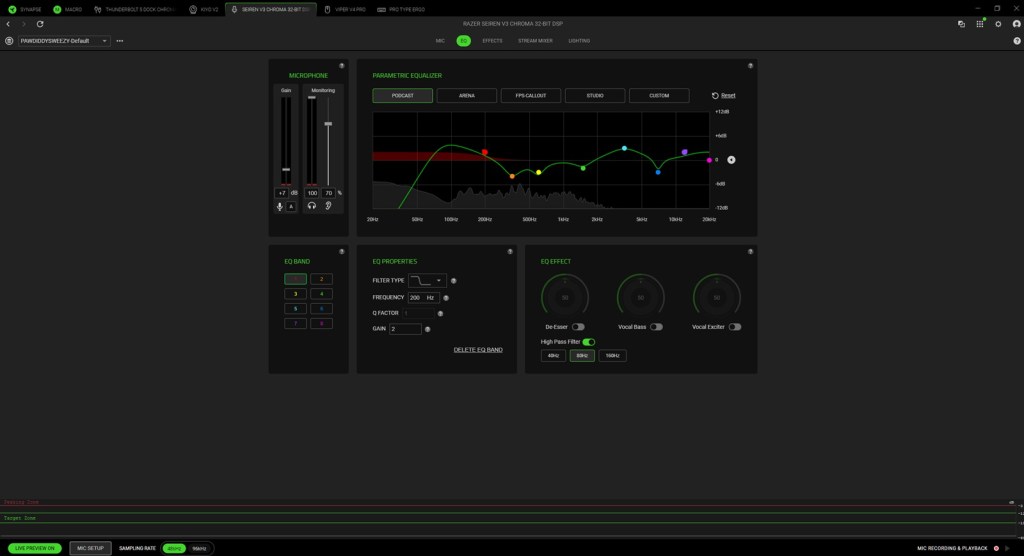Select the EQ section

tap(464, 41)
